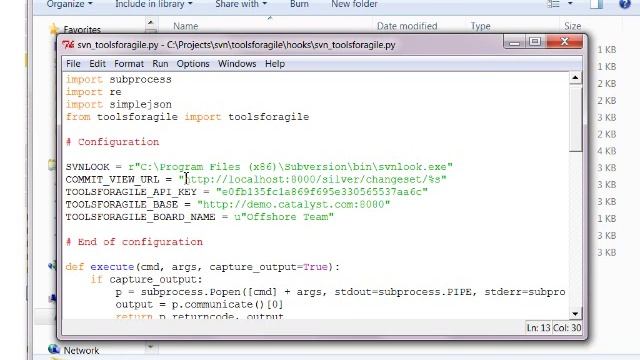Click the '# Configuration' comment
The image size is (640, 360).
point(112,142)
